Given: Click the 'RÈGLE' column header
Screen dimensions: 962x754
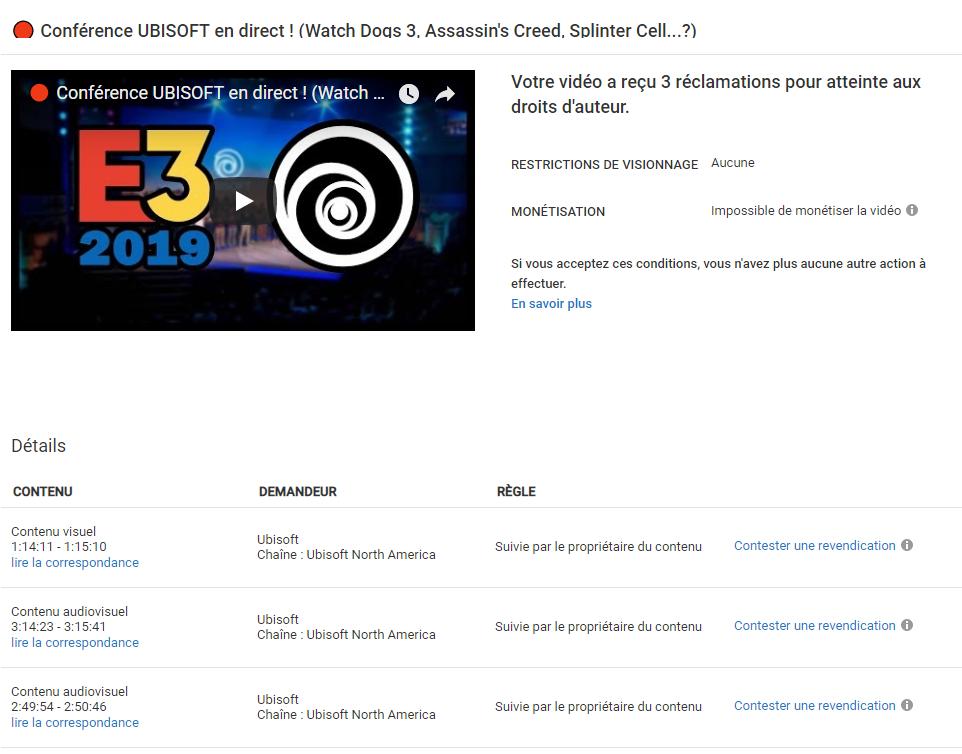Looking at the screenshot, I should click(516, 491).
